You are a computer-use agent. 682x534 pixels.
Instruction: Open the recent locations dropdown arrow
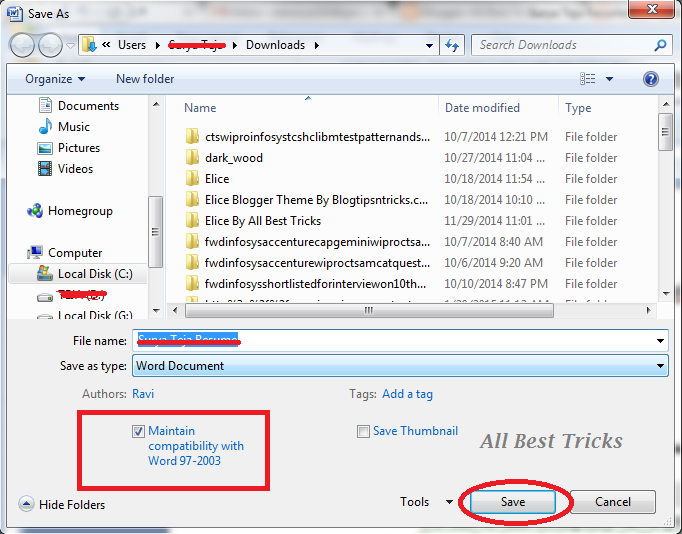(x=70, y=45)
